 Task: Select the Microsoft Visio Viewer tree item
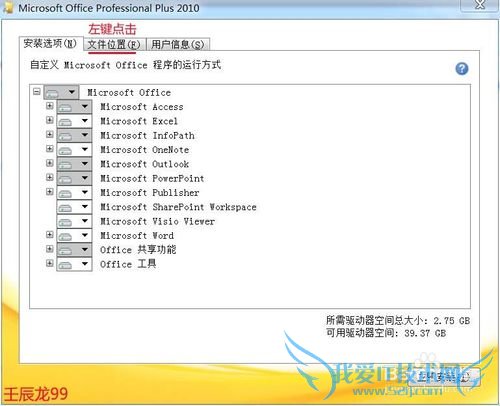click(157, 221)
